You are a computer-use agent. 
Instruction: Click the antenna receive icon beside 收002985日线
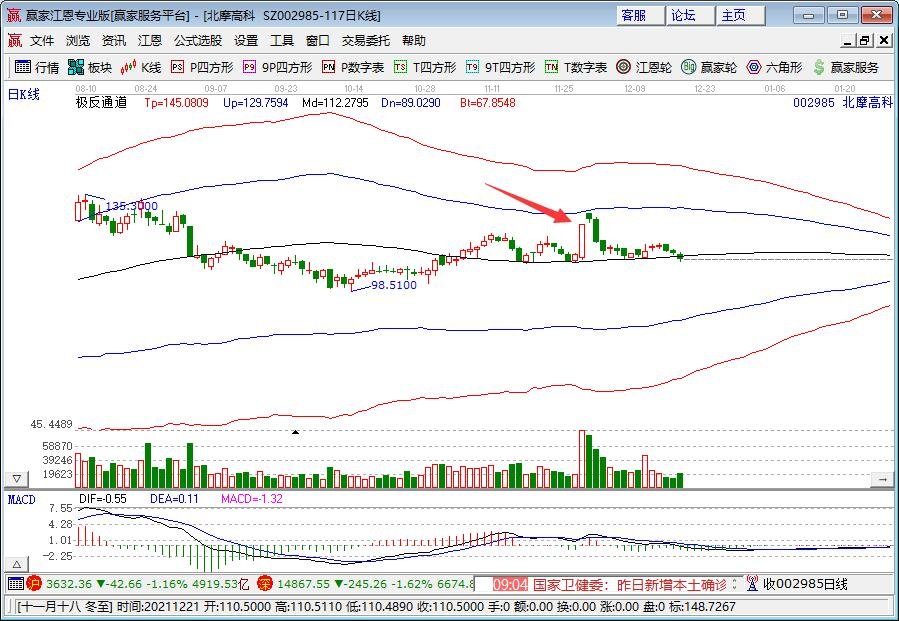(x=752, y=584)
